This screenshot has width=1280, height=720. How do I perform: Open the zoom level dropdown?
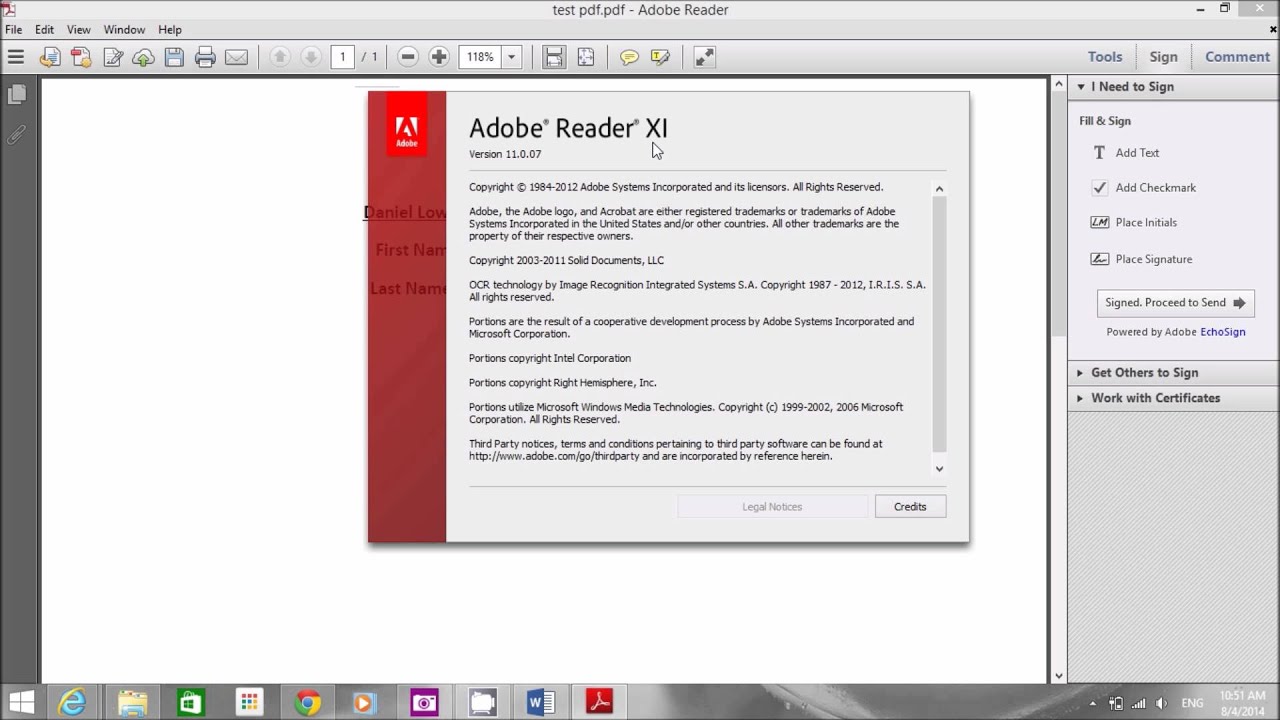point(511,57)
